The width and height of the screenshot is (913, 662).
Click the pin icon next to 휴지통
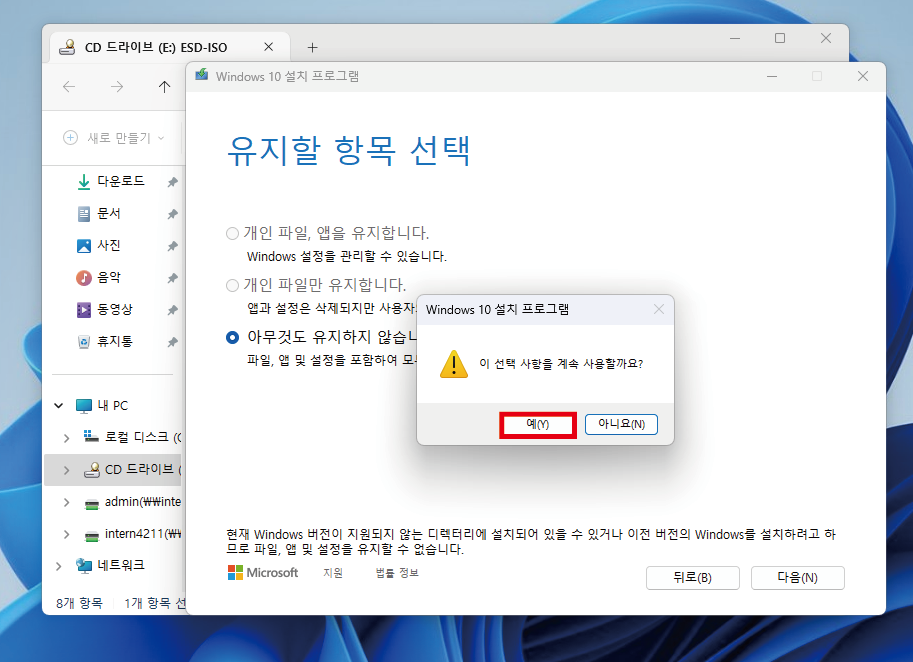coord(172,342)
